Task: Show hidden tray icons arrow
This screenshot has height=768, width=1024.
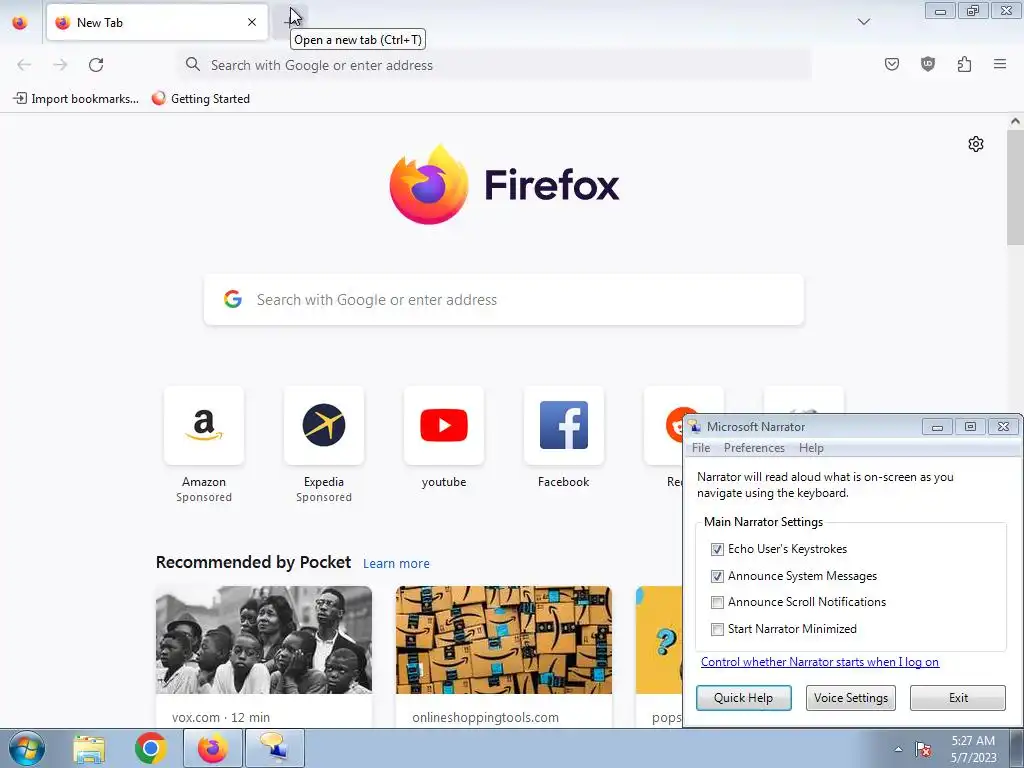Action: [899, 749]
